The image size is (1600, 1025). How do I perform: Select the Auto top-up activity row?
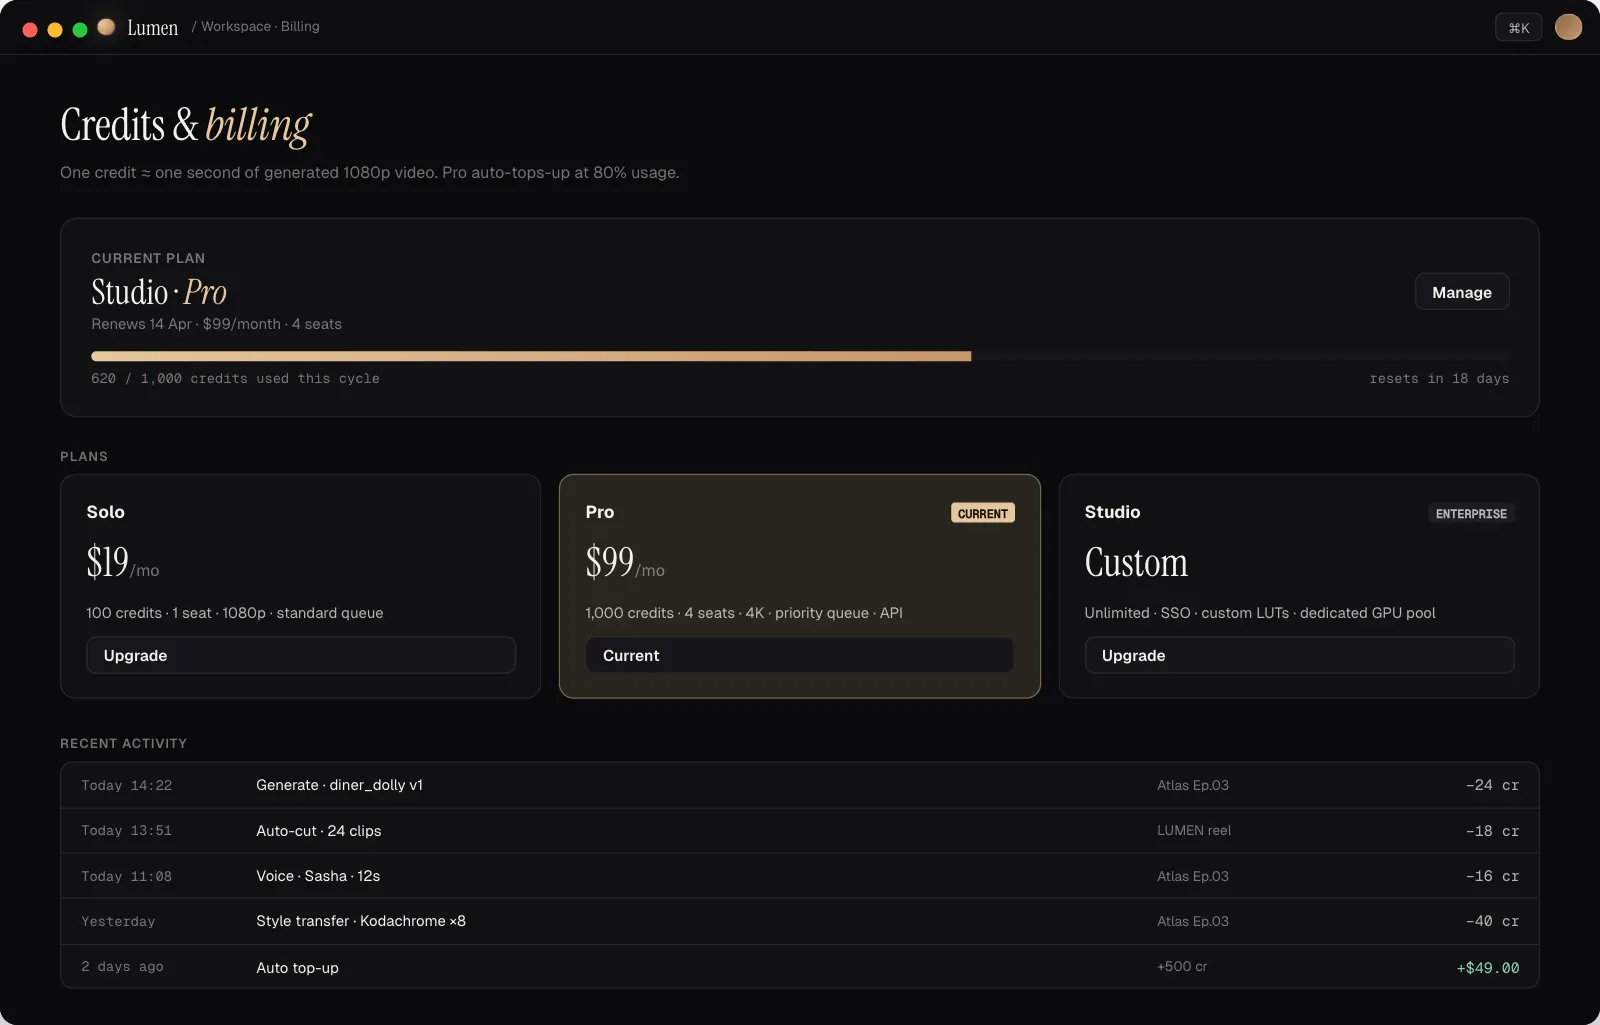click(x=799, y=967)
